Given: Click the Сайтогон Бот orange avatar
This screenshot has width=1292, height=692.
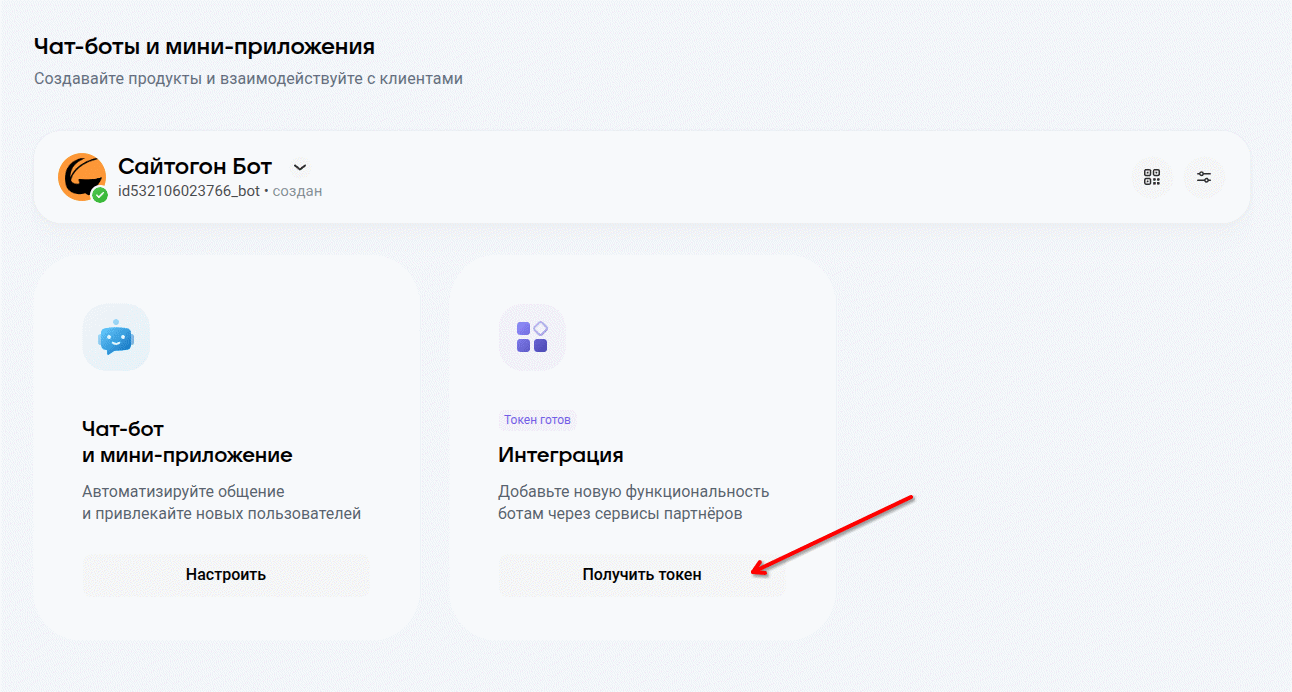Looking at the screenshot, I should click(x=81, y=176).
